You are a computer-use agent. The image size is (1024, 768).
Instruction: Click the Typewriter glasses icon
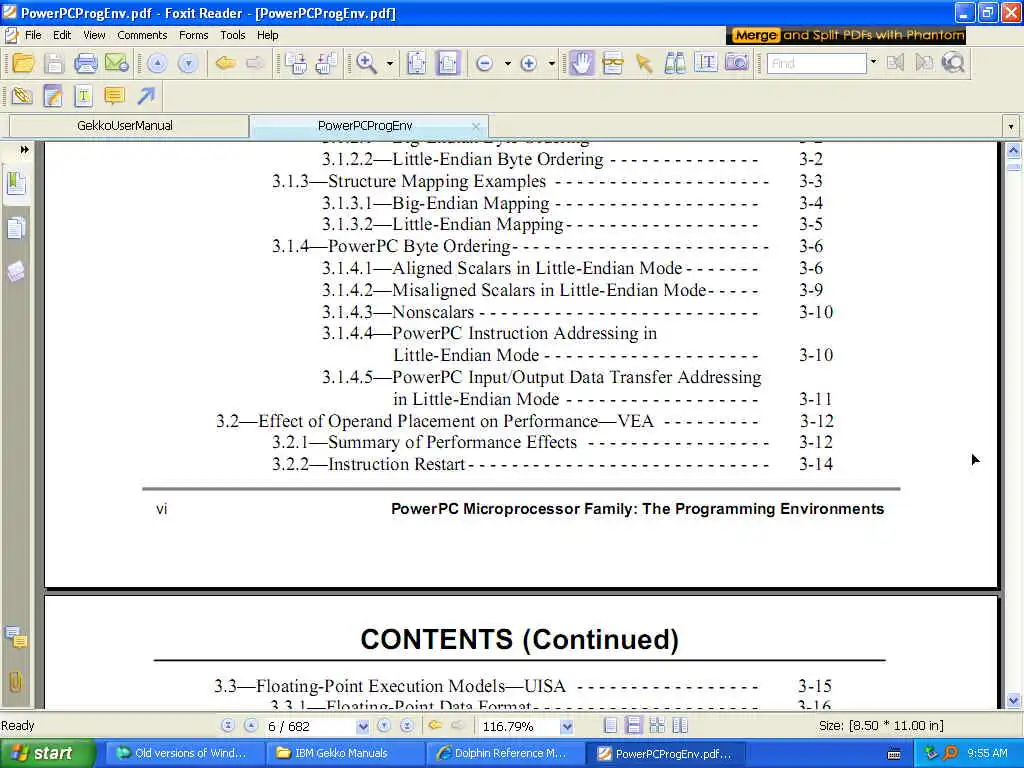click(x=613, y=63)
